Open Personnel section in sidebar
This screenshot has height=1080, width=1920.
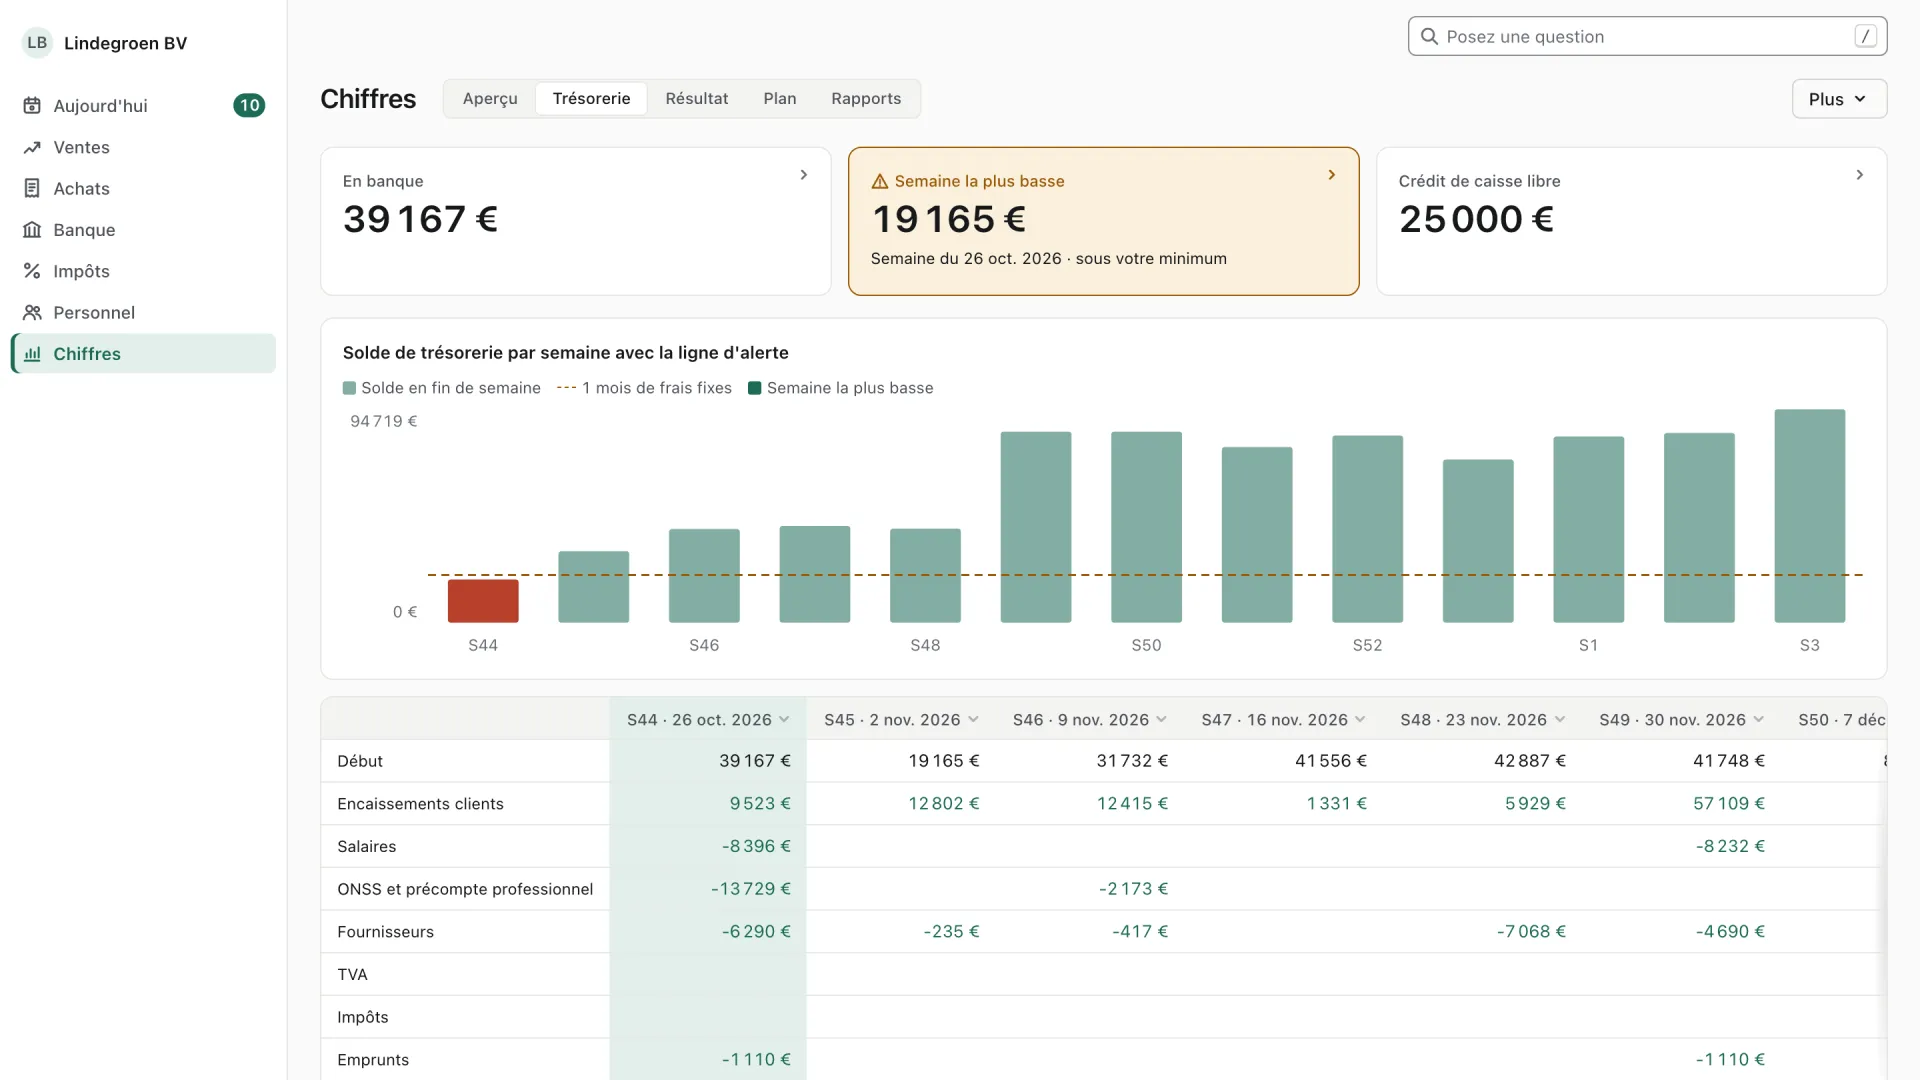143,312
